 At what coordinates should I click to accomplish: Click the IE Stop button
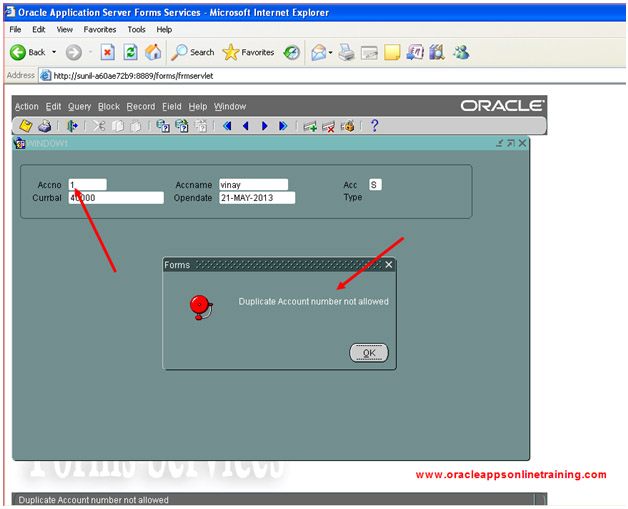107,52
